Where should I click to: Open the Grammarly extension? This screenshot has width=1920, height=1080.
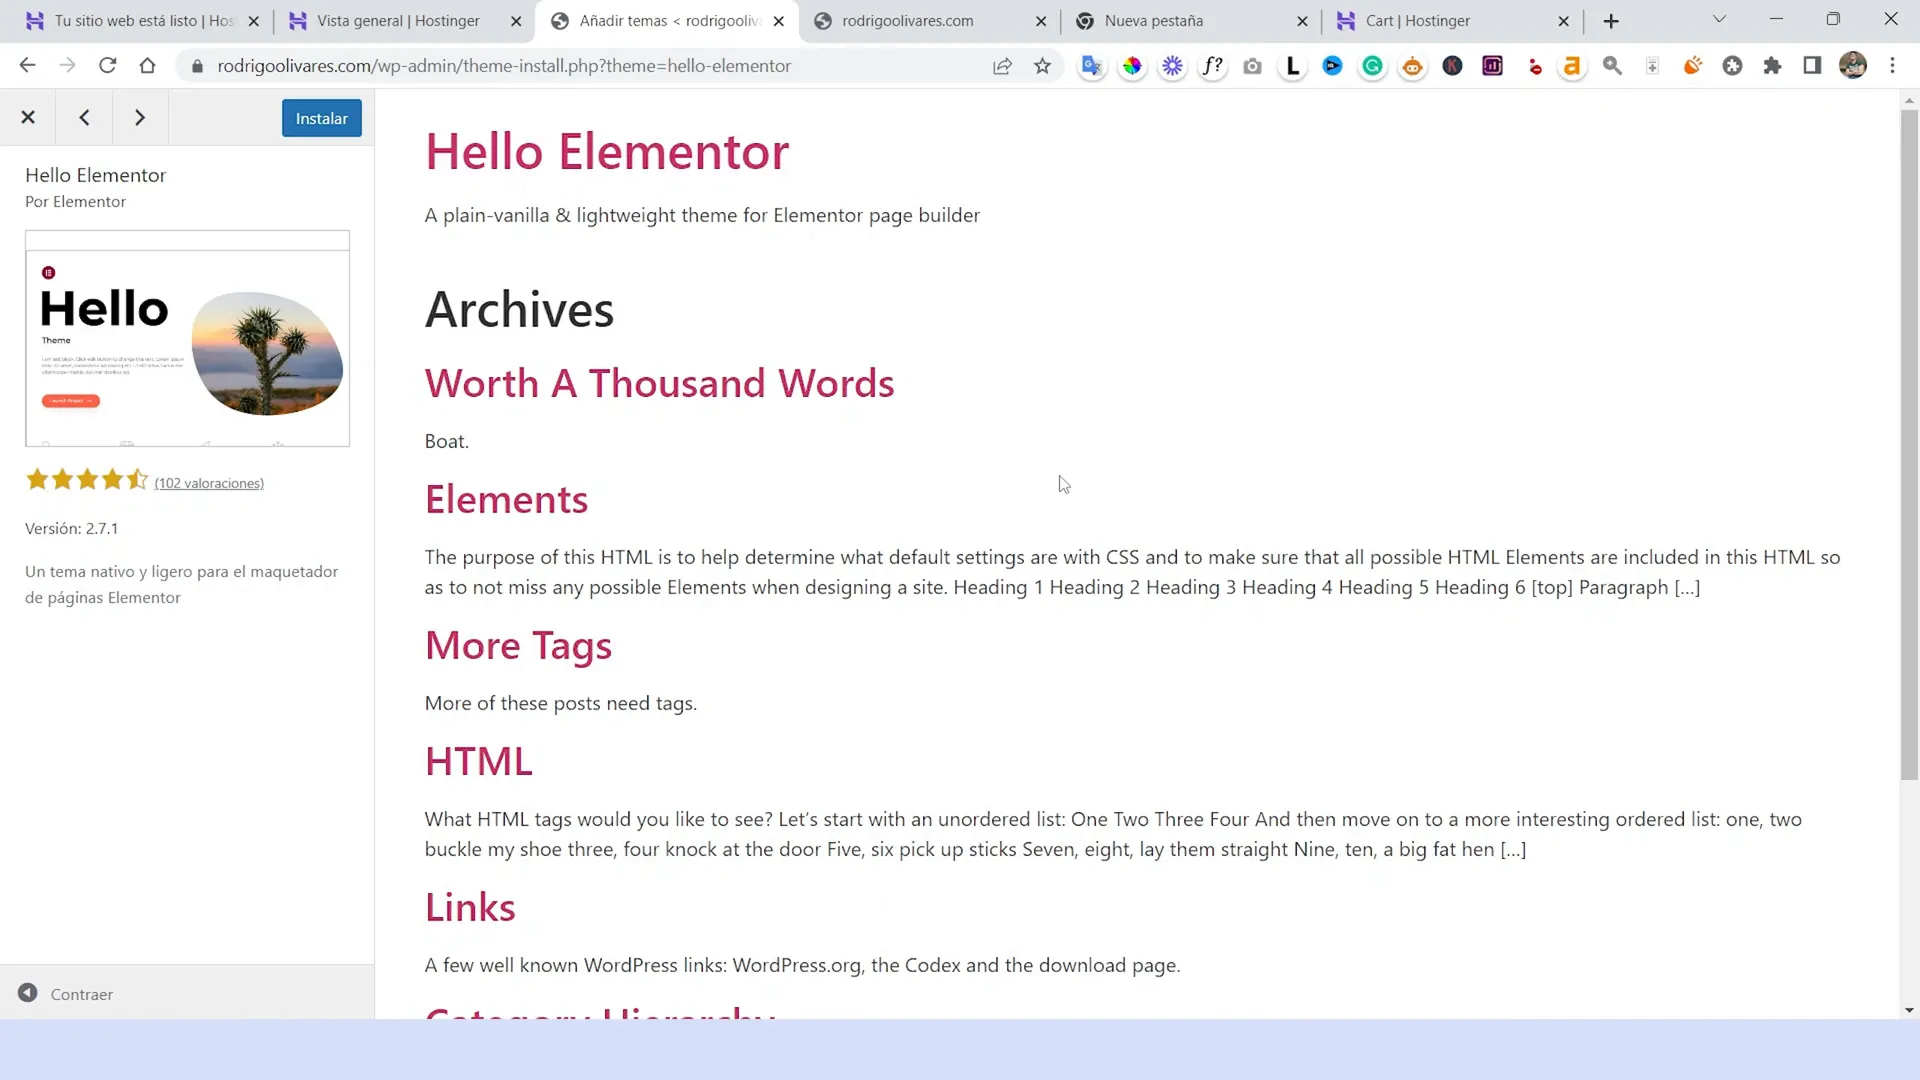point(1372,66)
